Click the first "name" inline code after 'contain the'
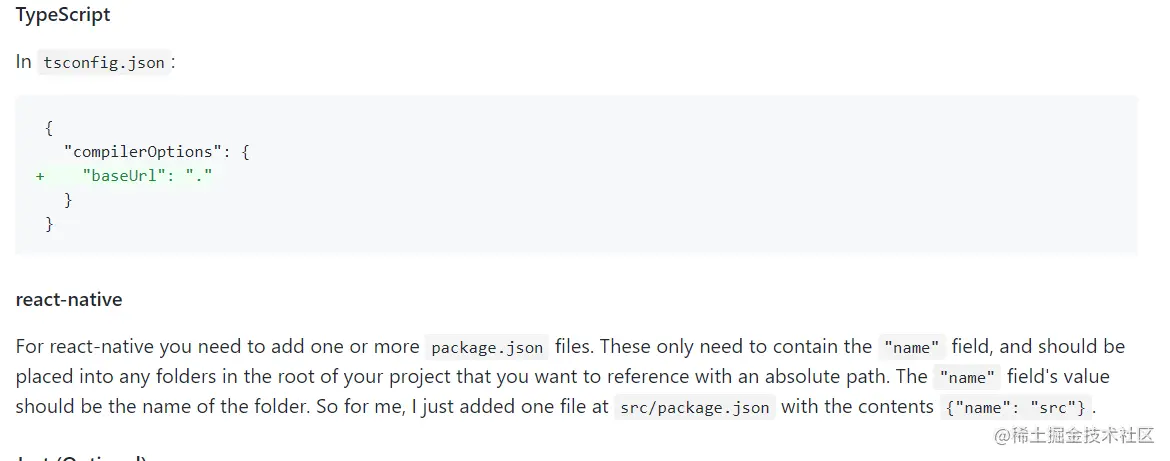1170x461 pixels. (911, 347)
